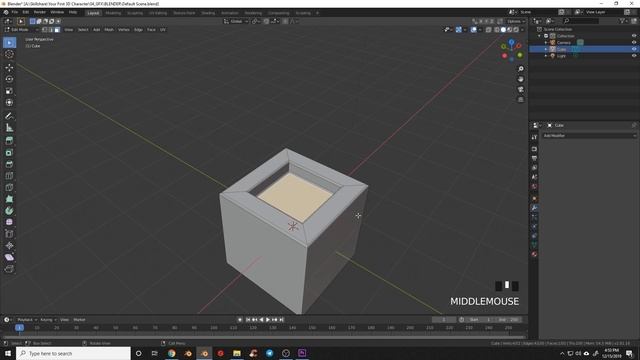Jump to the timeline start frame
This screenshot has width=640, height=360.
(248, 320)
